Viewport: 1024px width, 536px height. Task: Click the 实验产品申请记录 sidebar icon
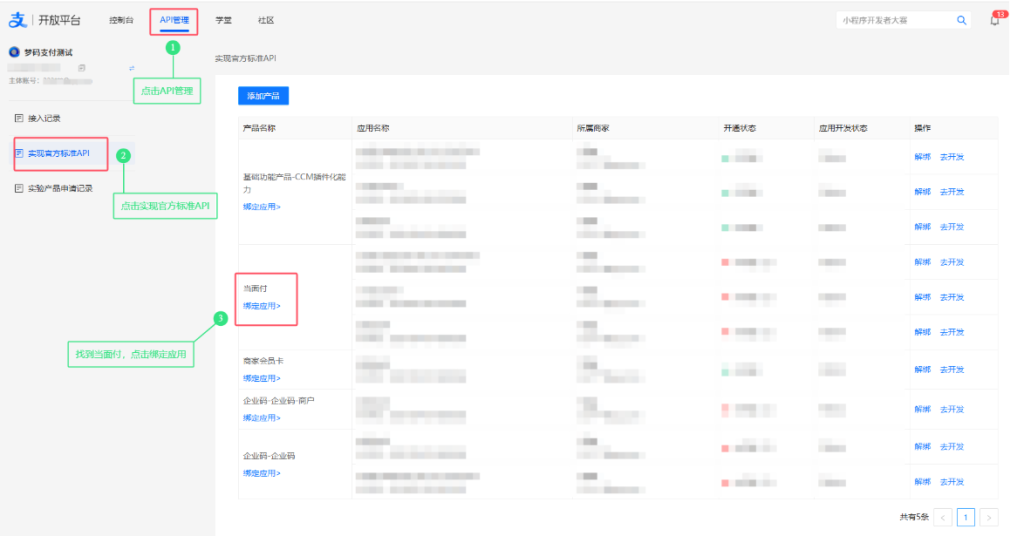[19, 188]
